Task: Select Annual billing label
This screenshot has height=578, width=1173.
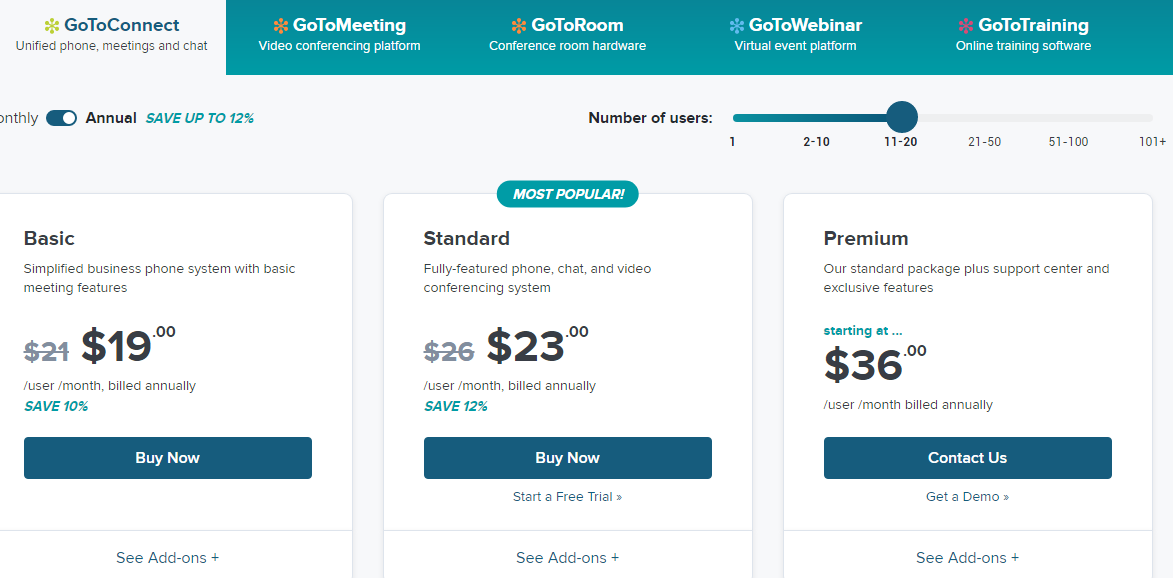Action: pos(111,118)
